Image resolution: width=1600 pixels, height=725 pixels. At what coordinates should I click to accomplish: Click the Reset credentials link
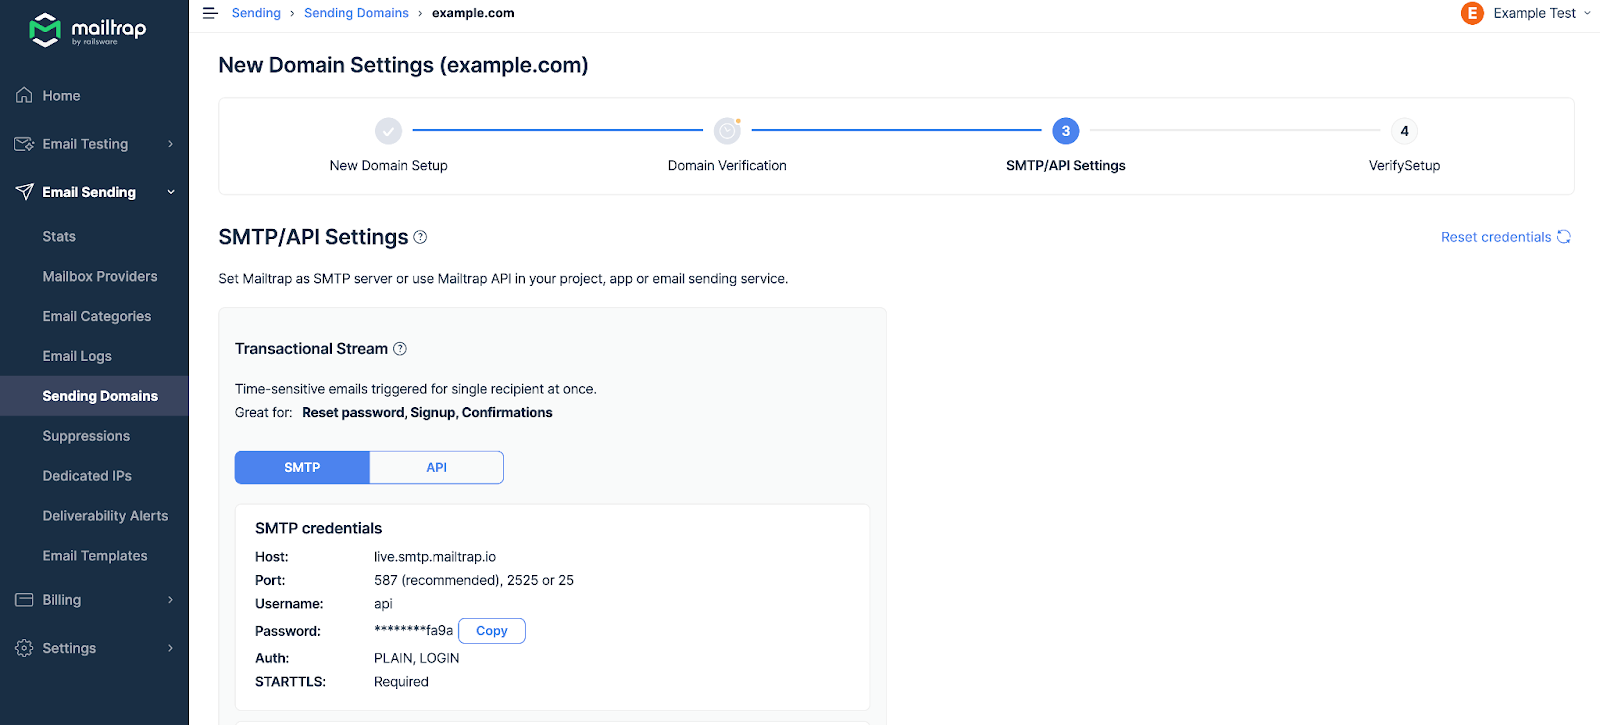click(x=1496, y=237)
